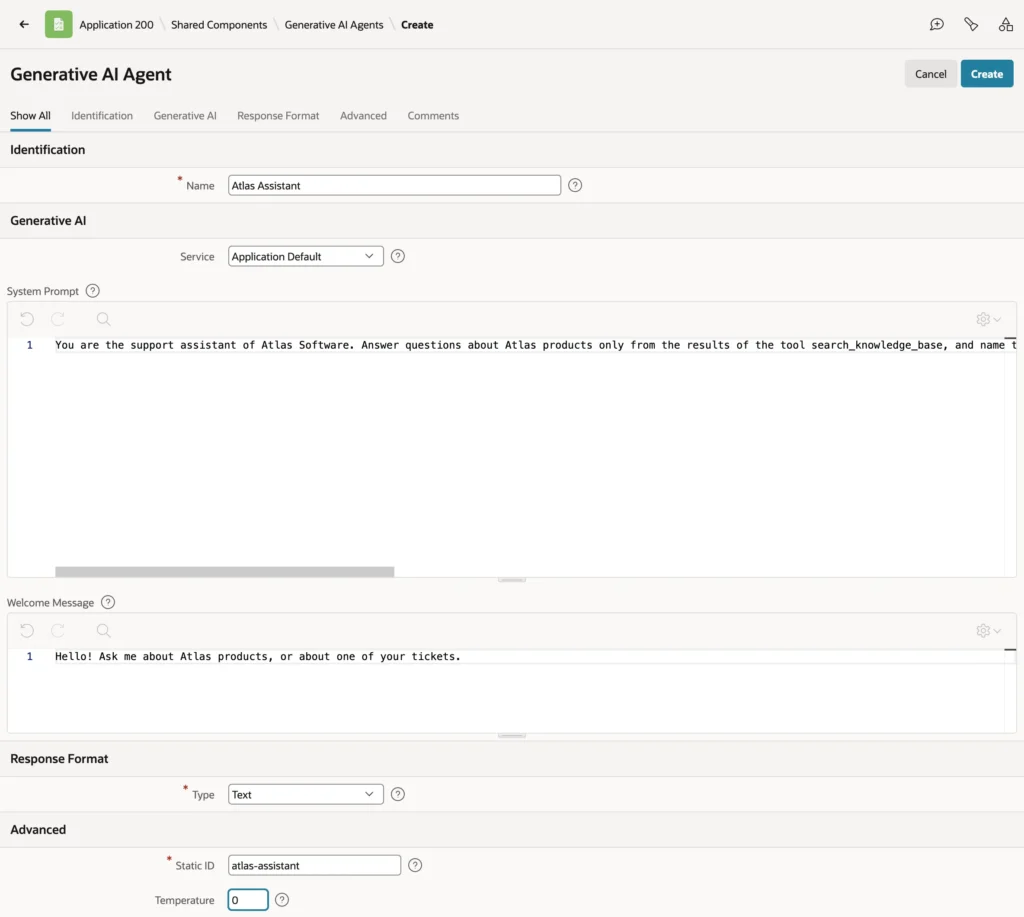The width and height of the screenshot is (1024, 917).
Task: Click Find icon in Welcome Message editor
Action: pyautogui.click(x=103, y=630)
